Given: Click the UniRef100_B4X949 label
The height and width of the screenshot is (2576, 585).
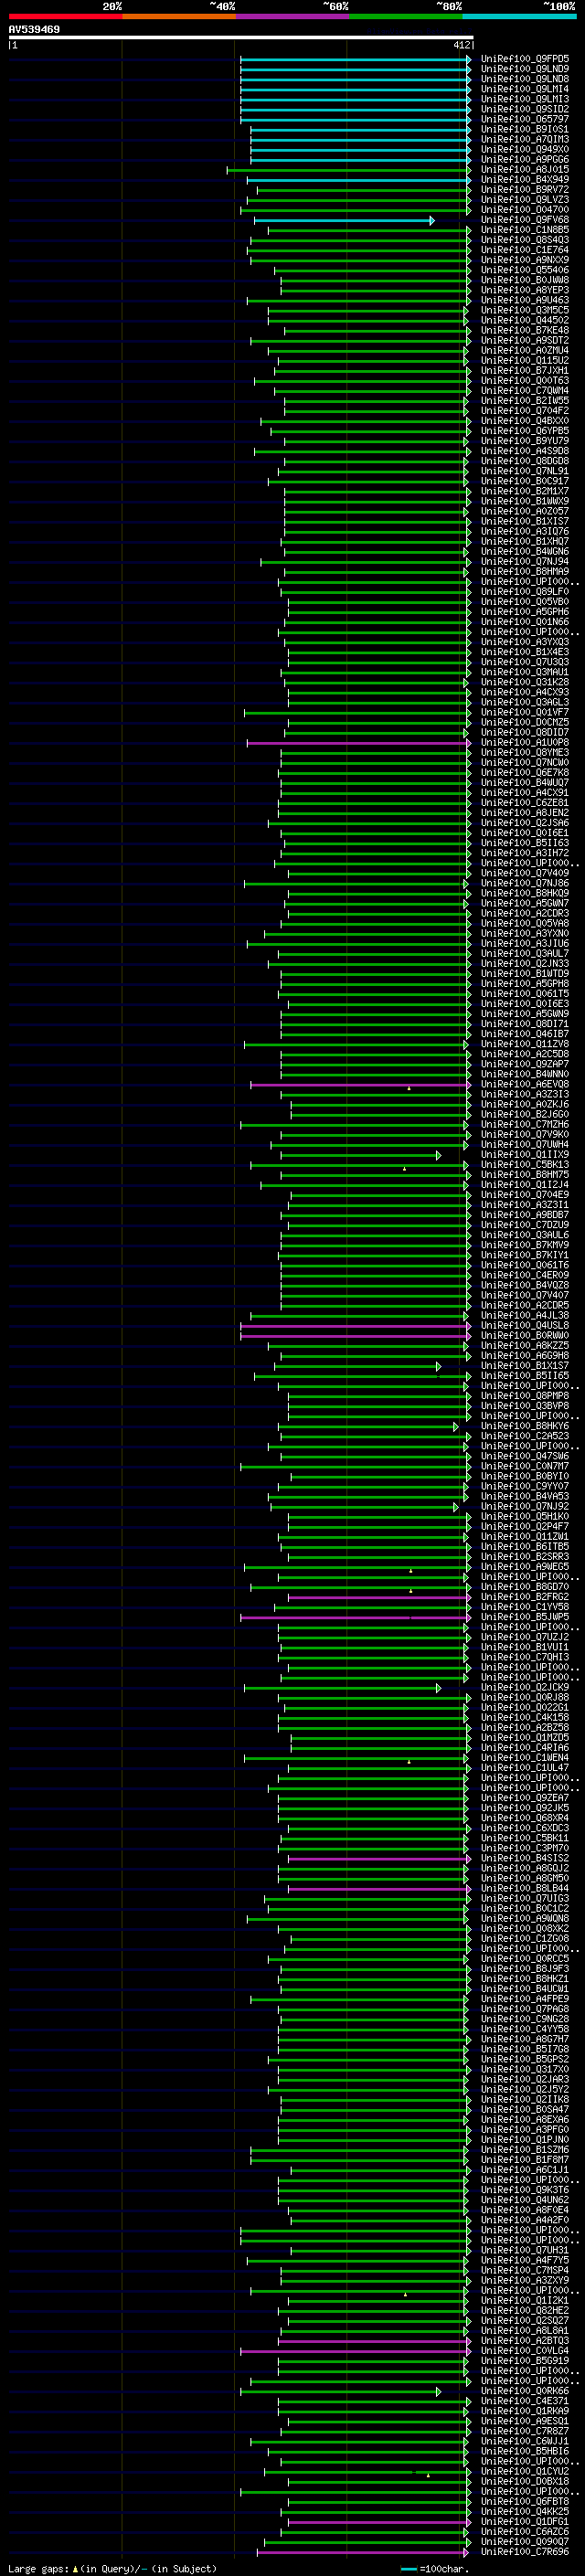Looking at the screenshot, I should (525, 180).
